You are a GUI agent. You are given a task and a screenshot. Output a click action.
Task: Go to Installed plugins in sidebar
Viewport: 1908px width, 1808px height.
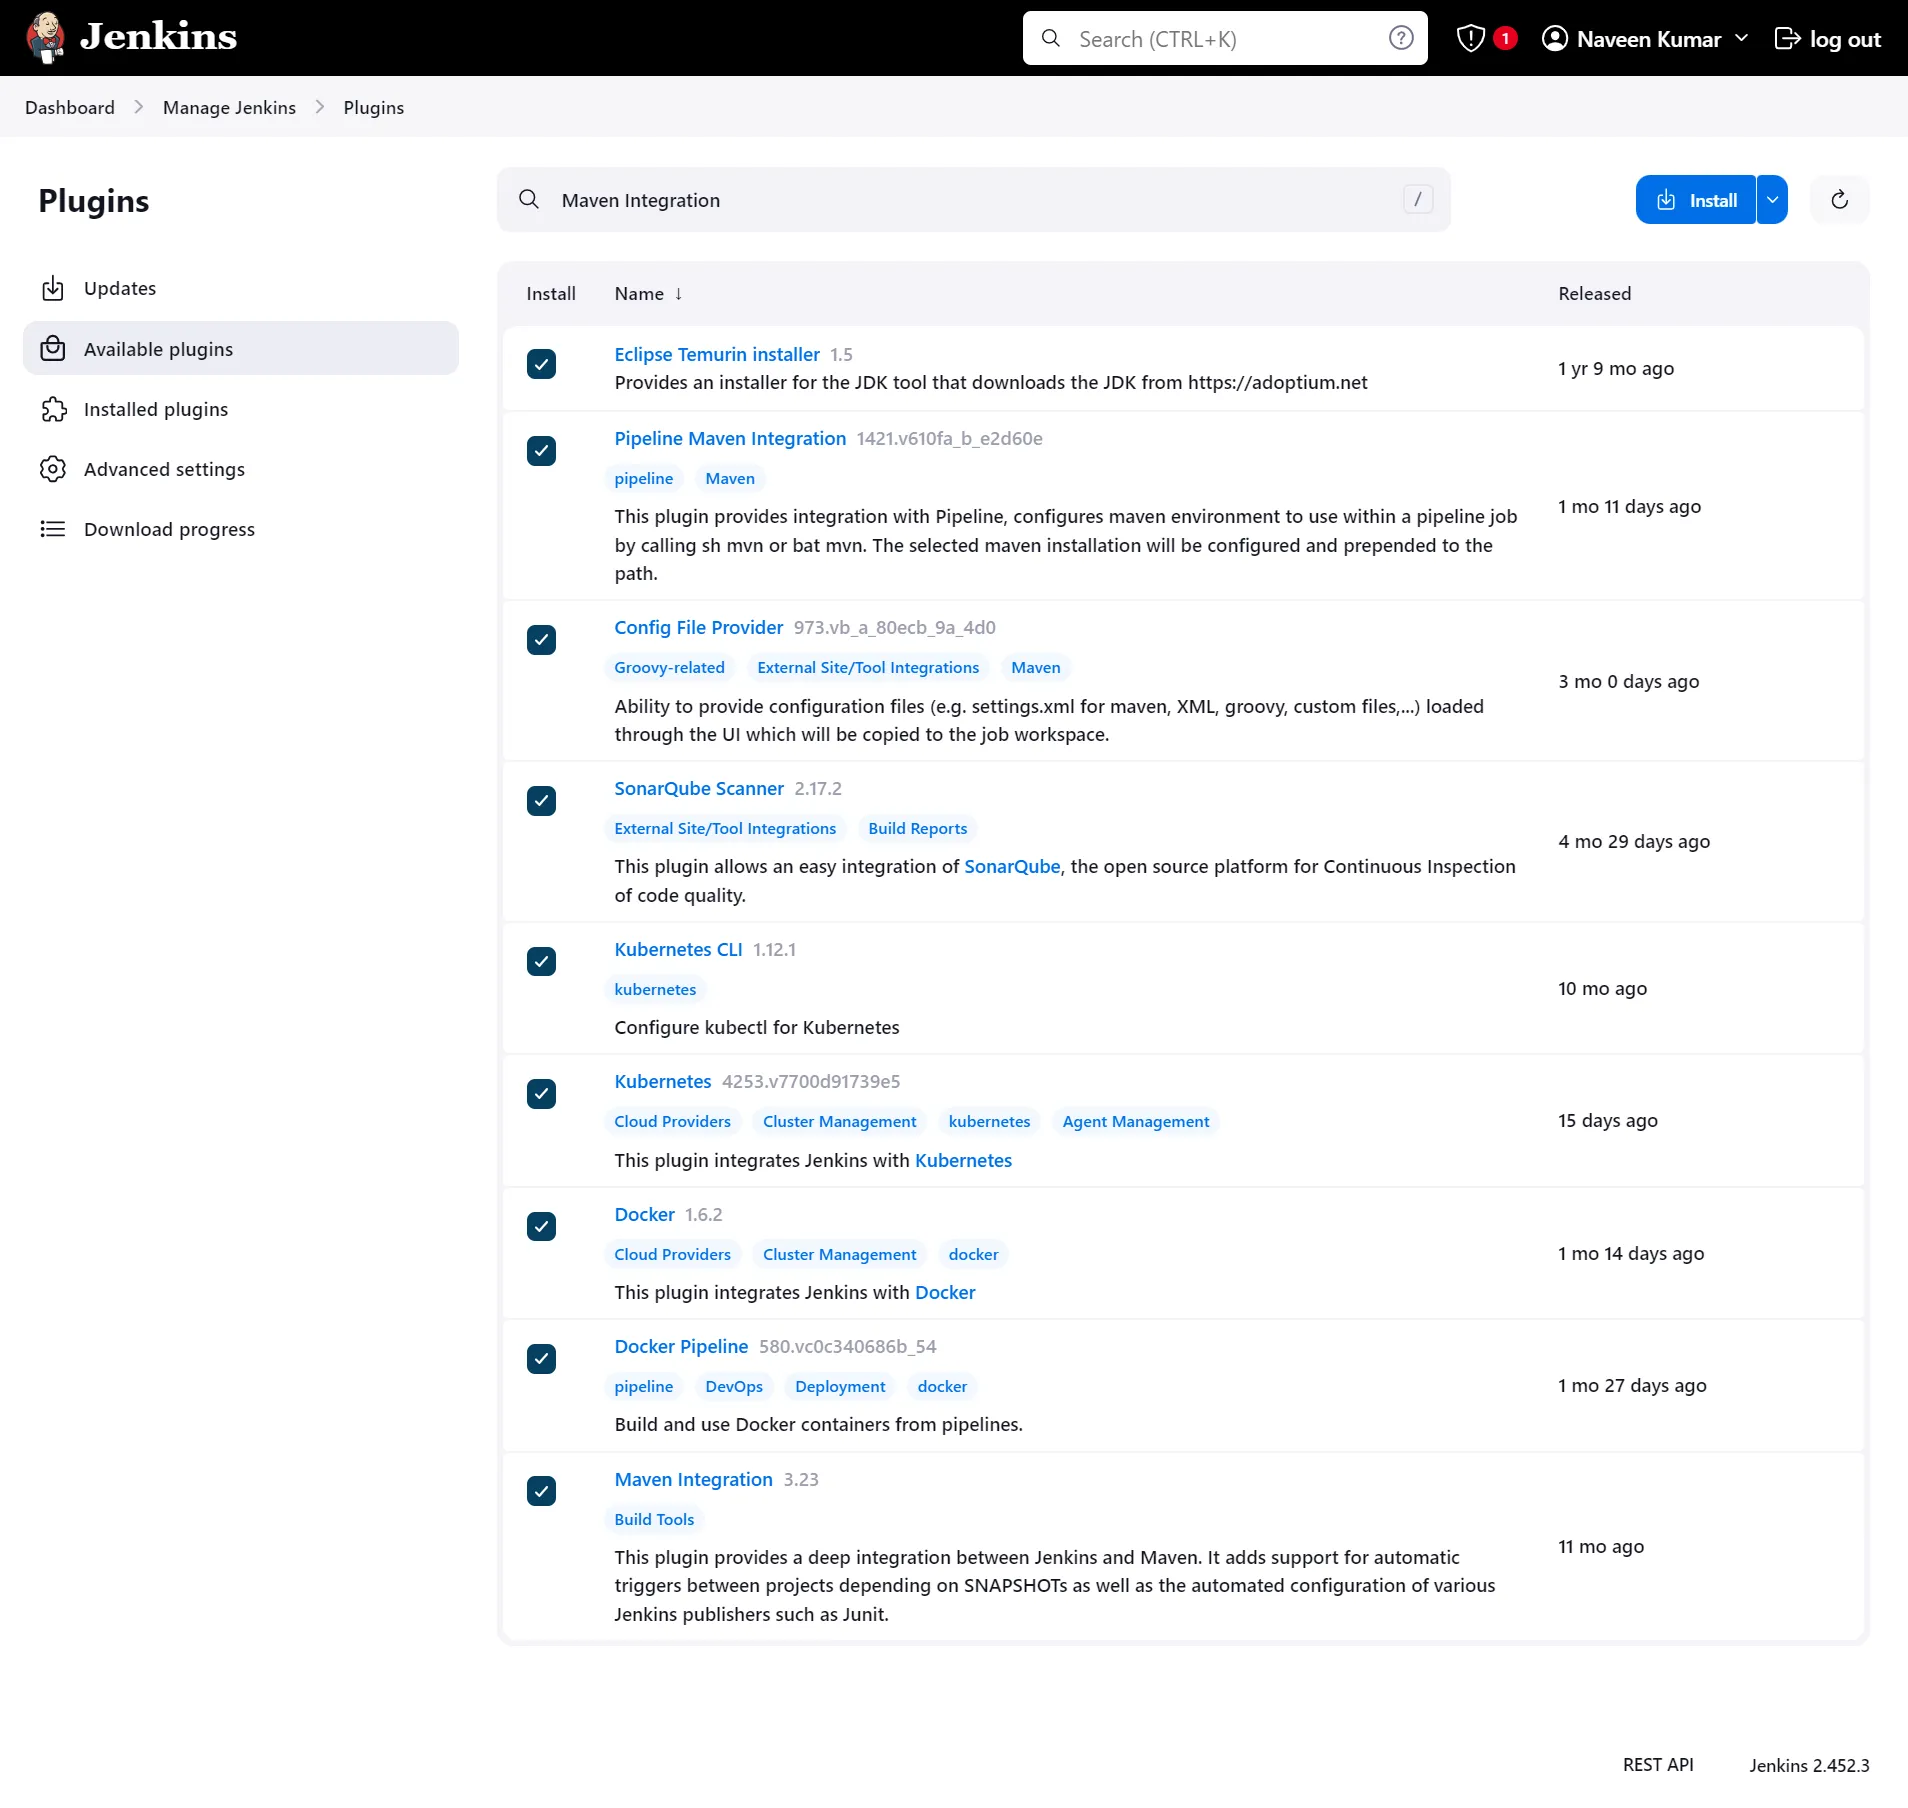241,409
